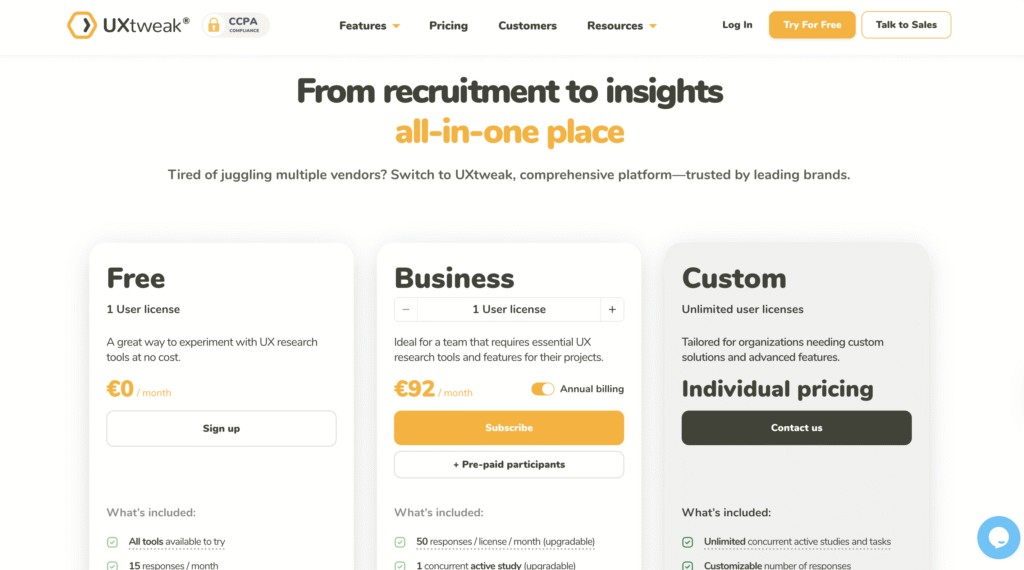
Task: Click the plus icon for user licenses
Action: 612,310
